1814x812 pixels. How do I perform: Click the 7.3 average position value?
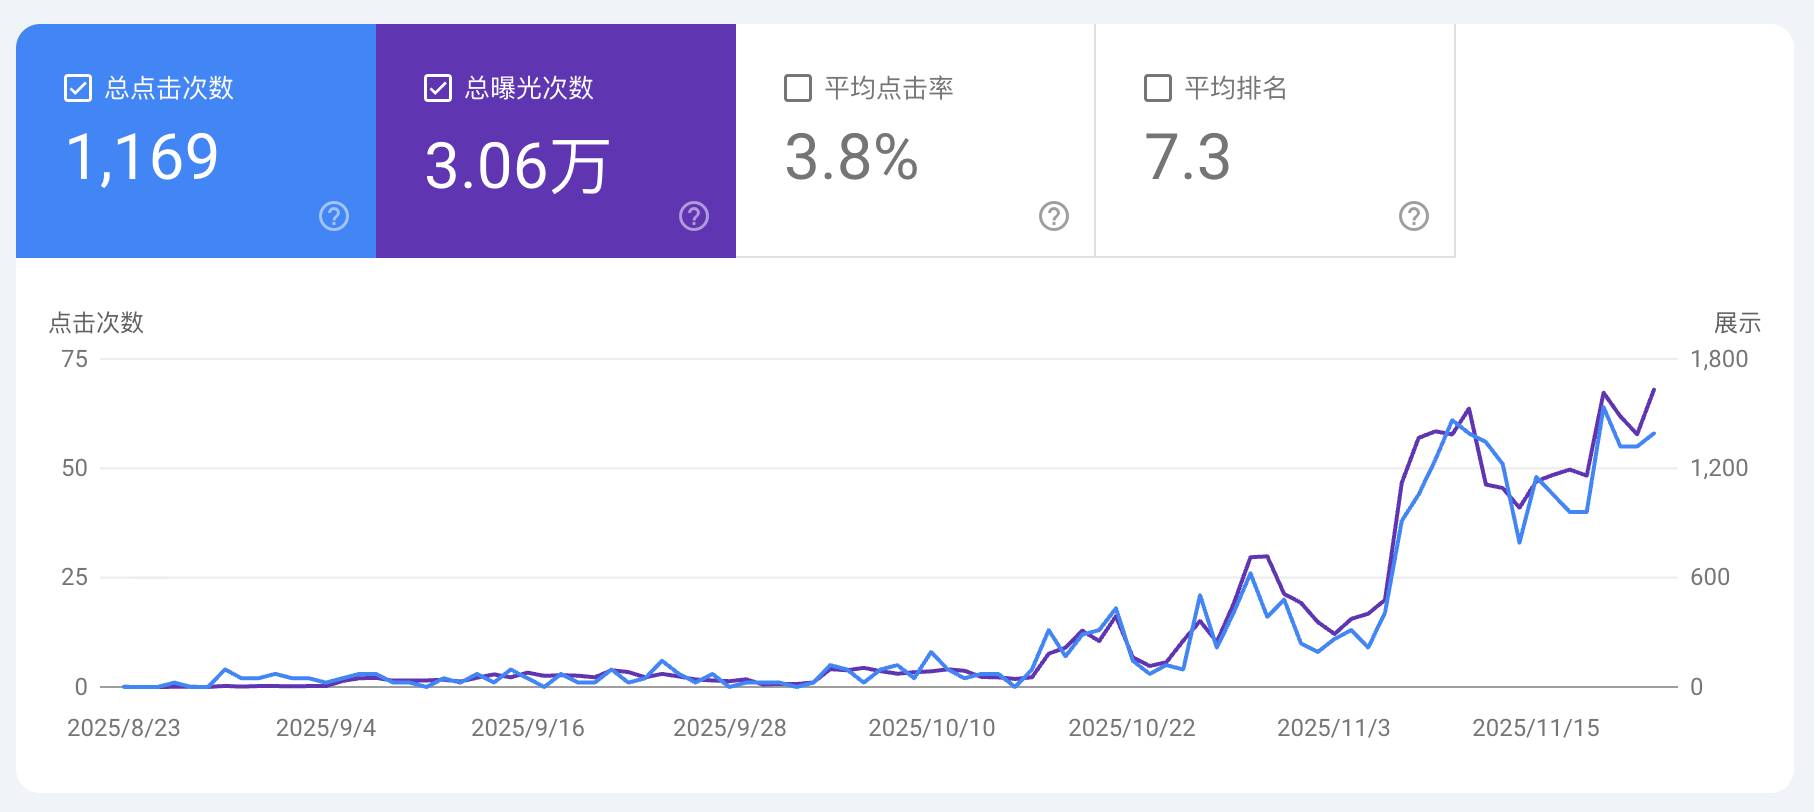click(1187, 158)
